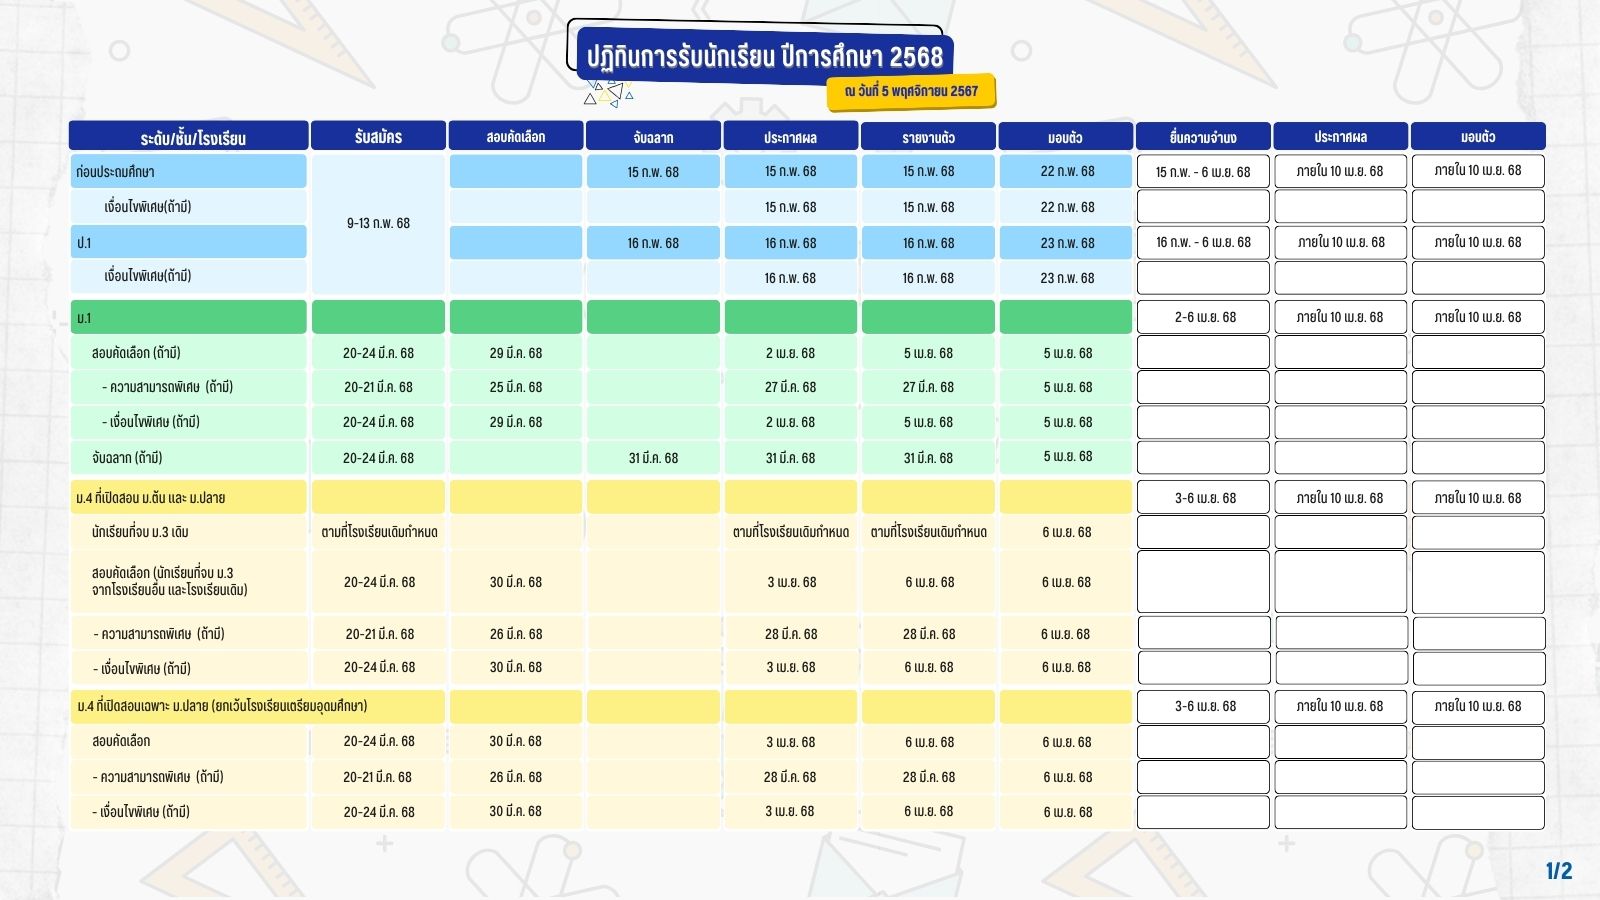Click the page indicator 1/2

click(x=1558, y=871)
